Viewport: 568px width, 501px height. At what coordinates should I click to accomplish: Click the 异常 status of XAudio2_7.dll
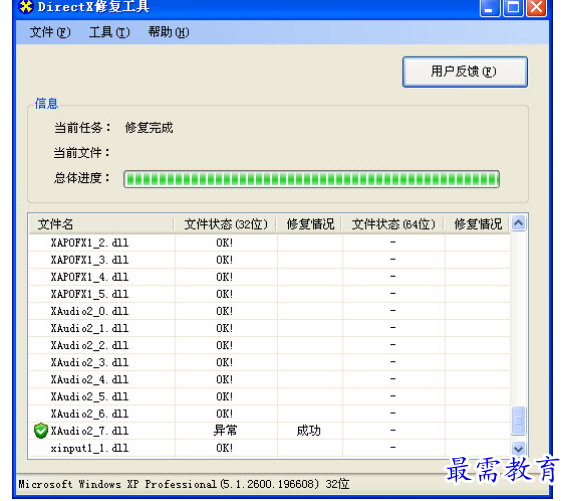[x=225, y=430]
